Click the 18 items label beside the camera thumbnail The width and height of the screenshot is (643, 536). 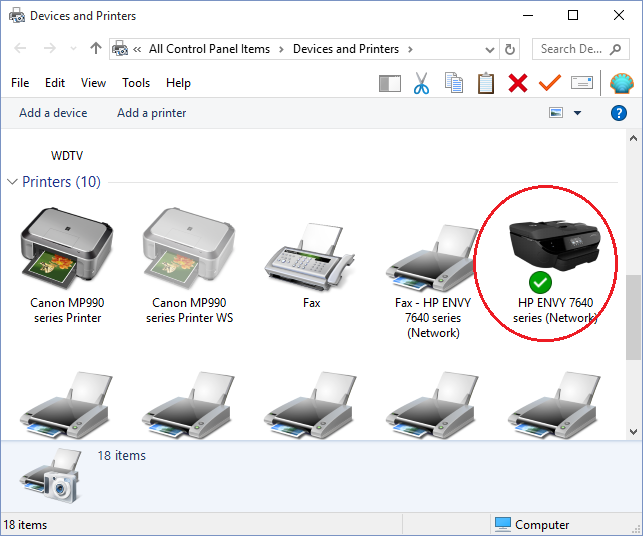[122, 456]
